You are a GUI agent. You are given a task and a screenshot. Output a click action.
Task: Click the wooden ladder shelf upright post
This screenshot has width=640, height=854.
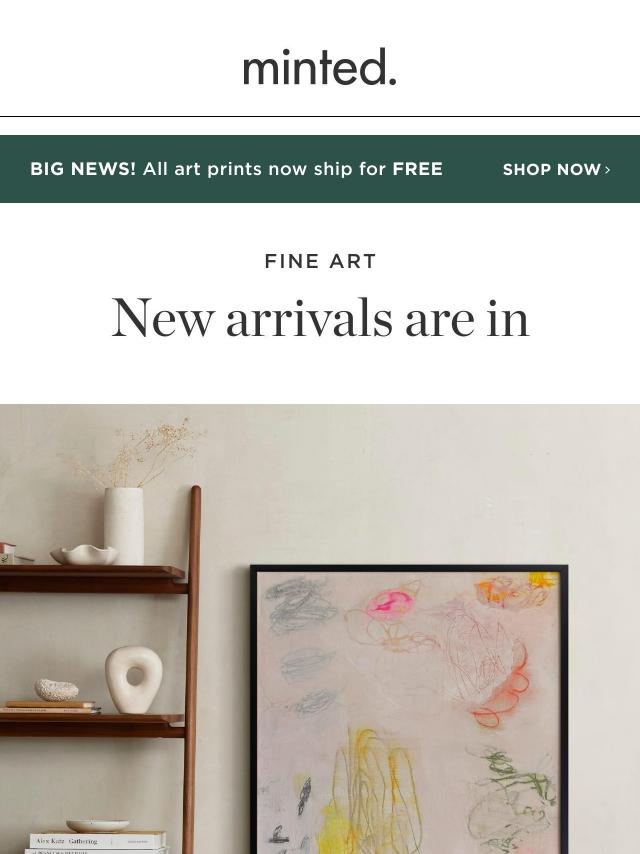(x=192, y=670)
